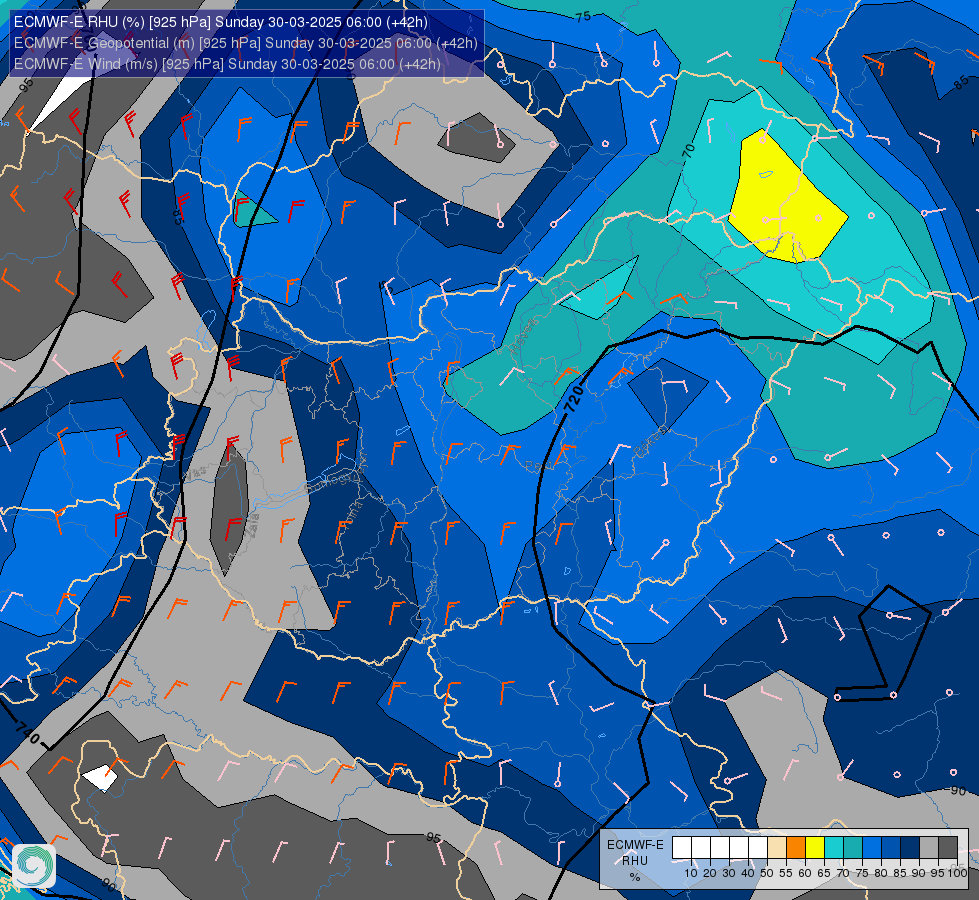
Task: Pick the light gray 90–95% legend swatch
Action: [929, 848]
